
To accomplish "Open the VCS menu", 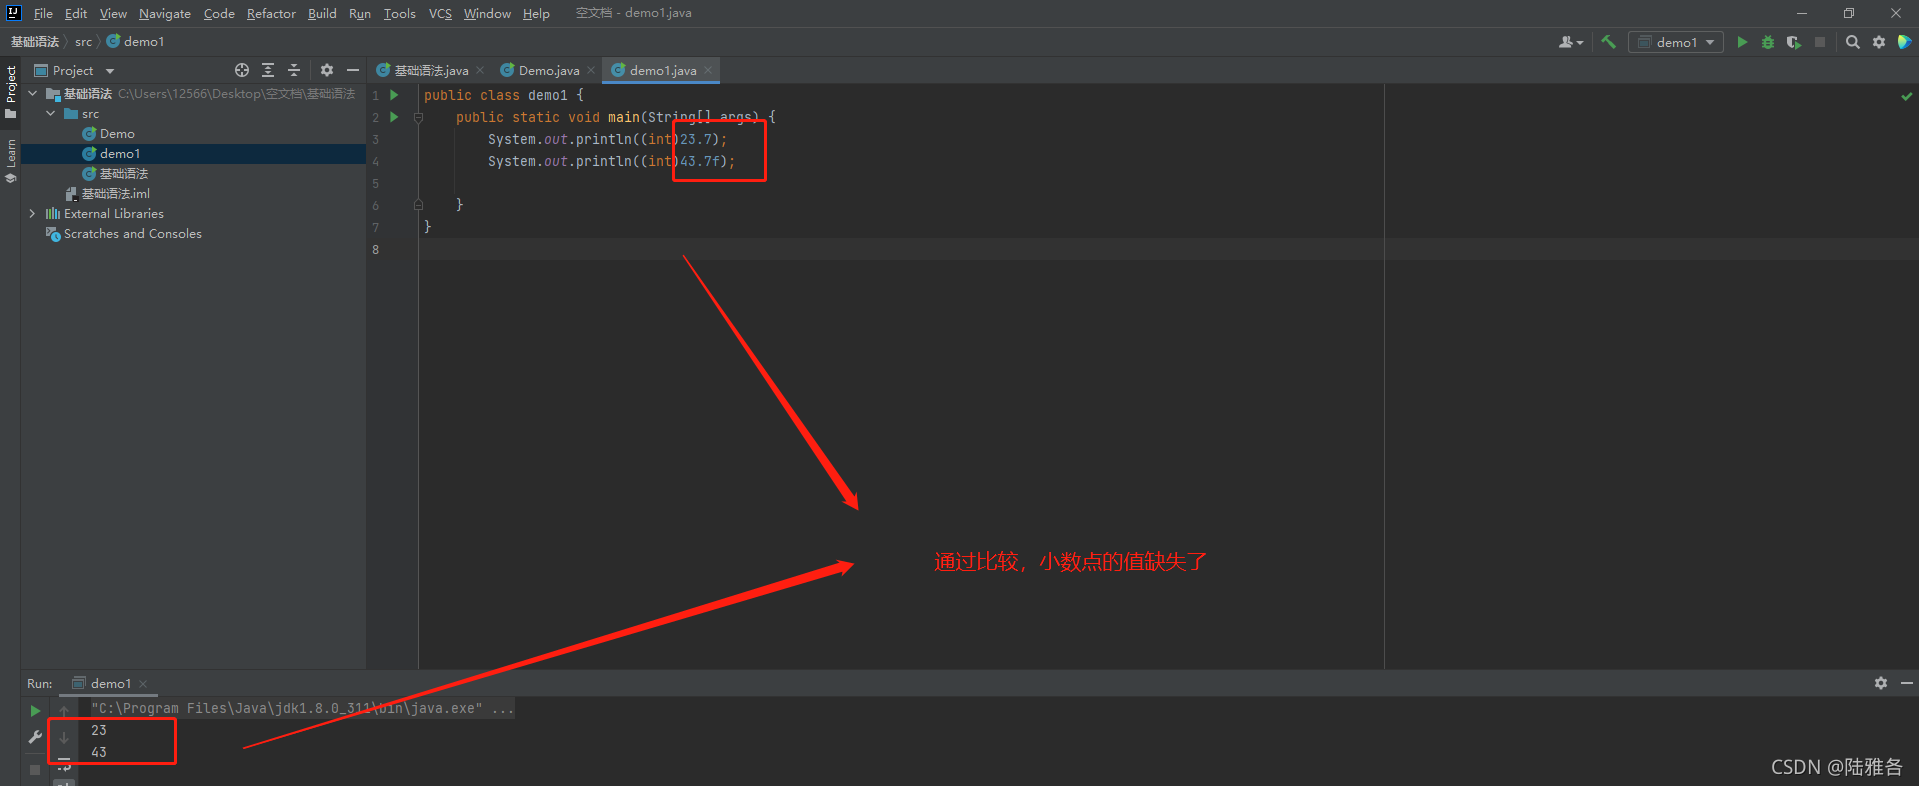I will tap(440, 13).
